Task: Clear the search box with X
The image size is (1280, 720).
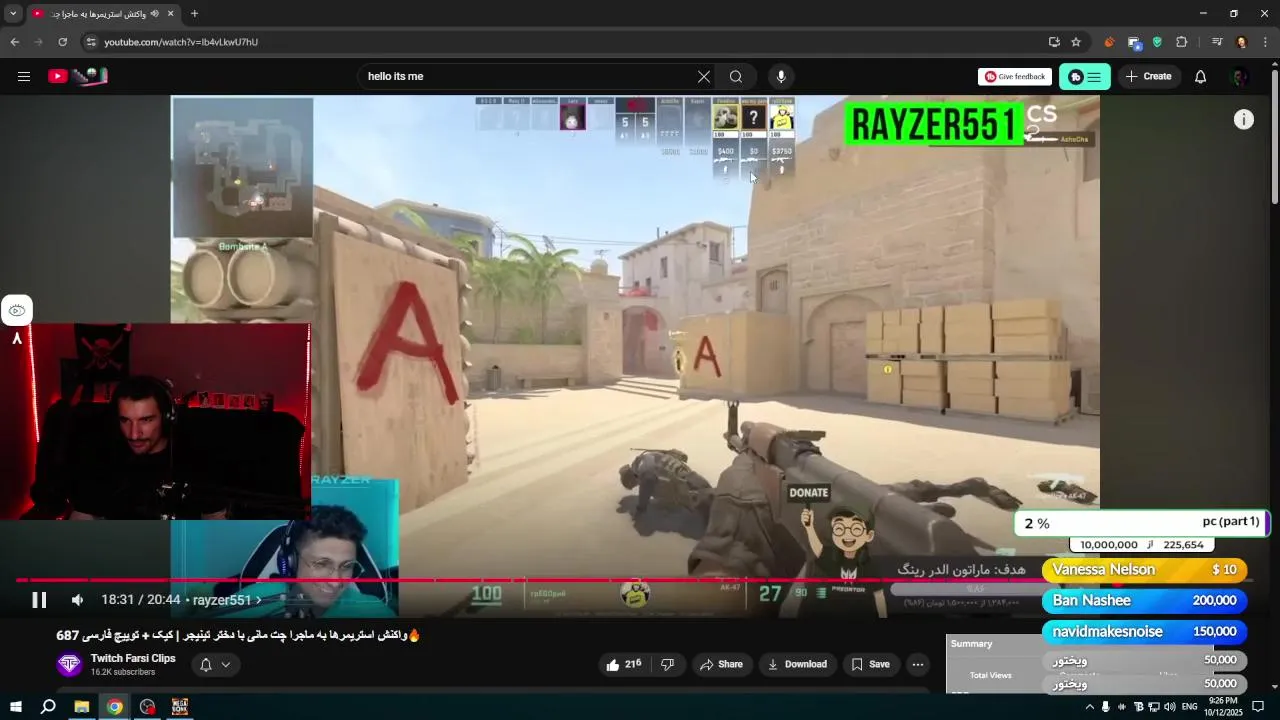Action: point(704,77)
